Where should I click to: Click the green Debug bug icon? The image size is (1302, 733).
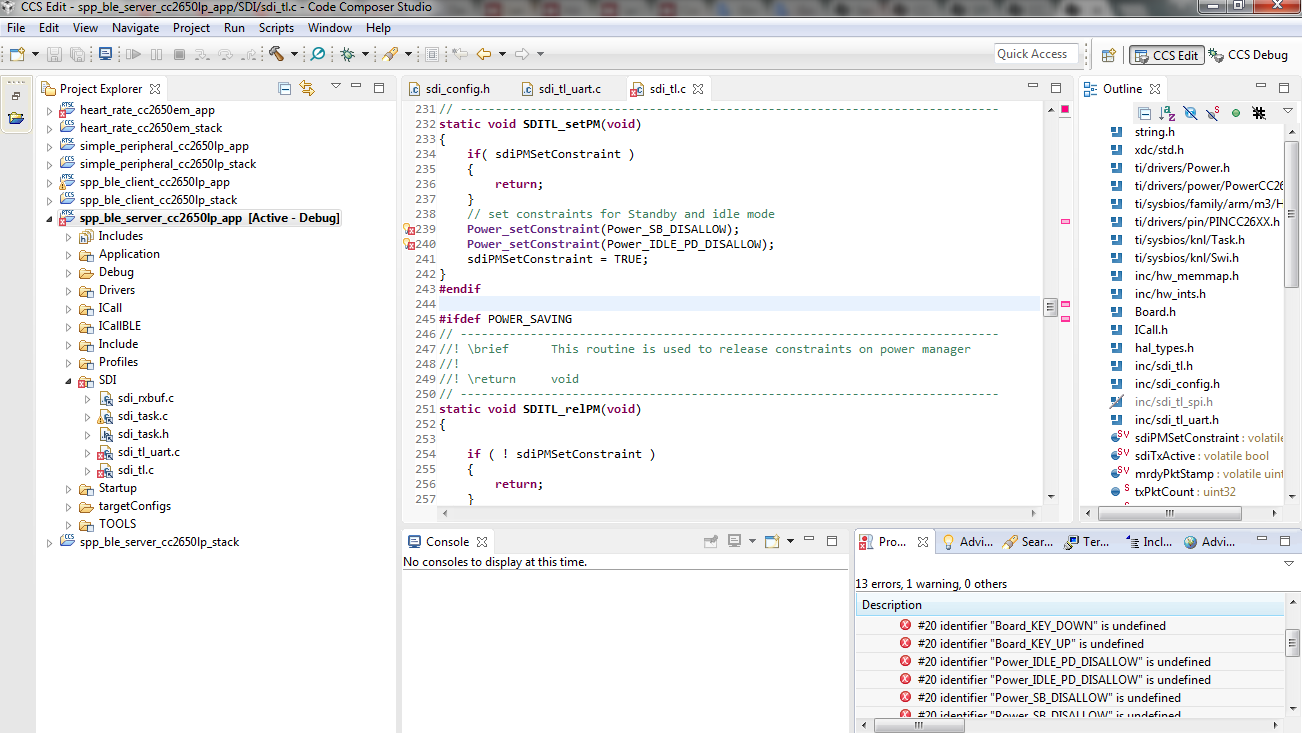[x=347, y=54]
